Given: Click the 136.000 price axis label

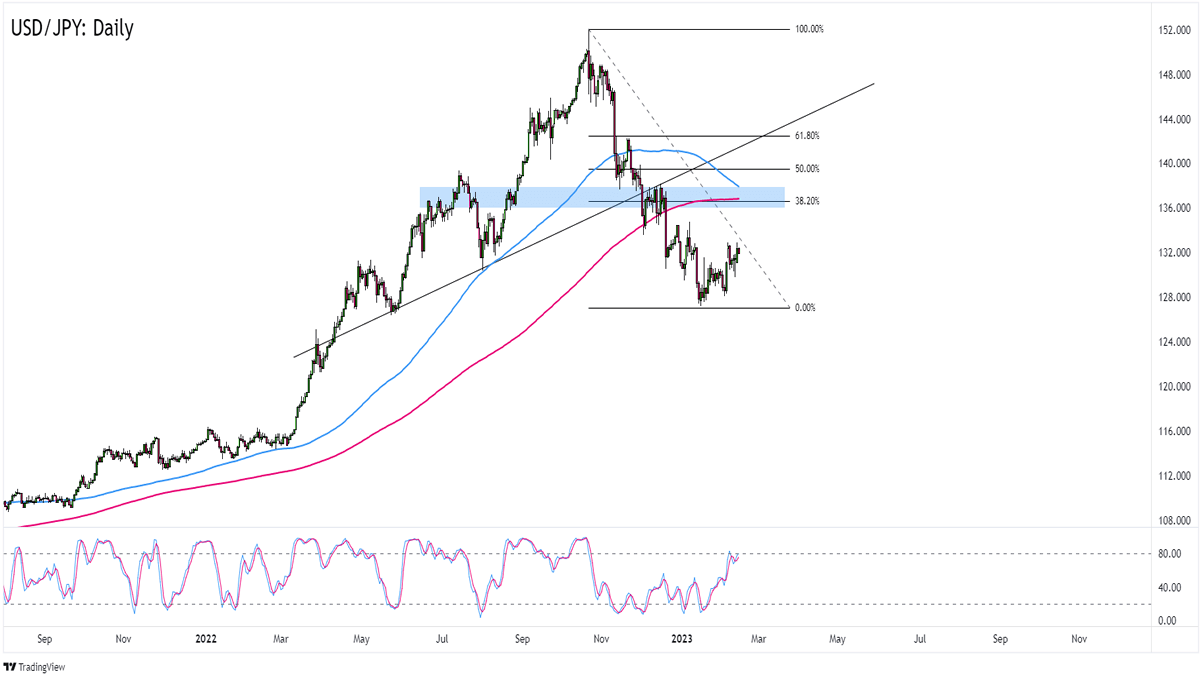Looking at the screenshot, I should (x=1169, y=208).
